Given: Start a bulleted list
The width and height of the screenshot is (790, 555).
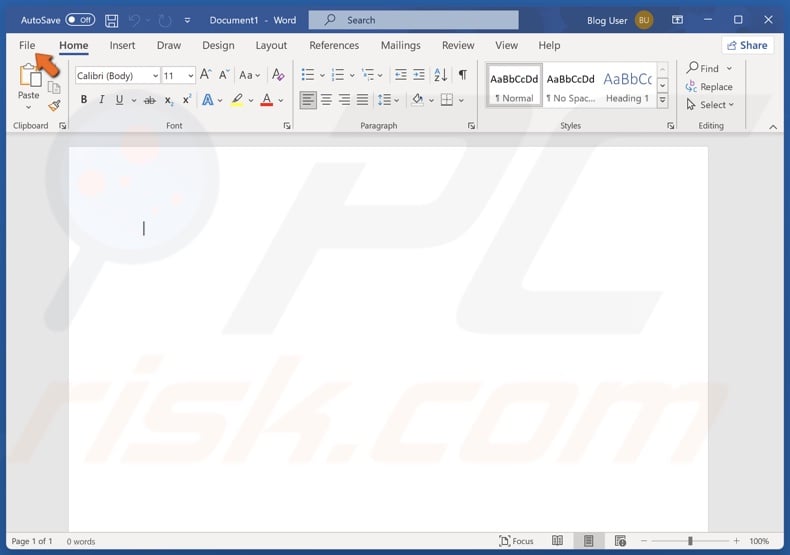Looking at the screenshot, I should pos(308,75).
